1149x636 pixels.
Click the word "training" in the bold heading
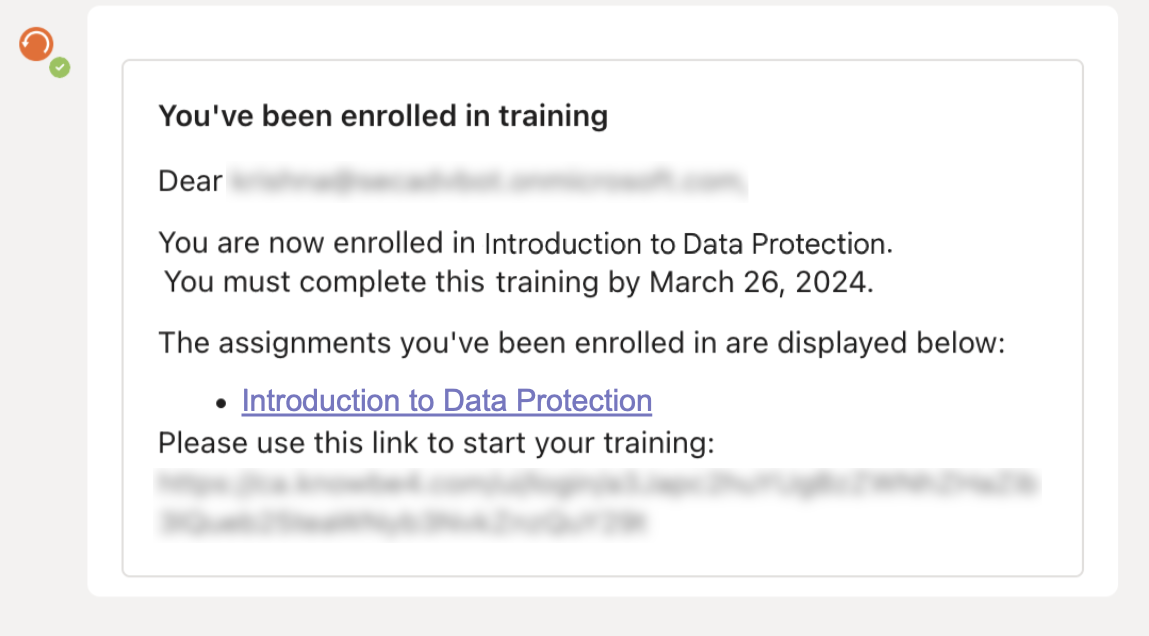553,116
